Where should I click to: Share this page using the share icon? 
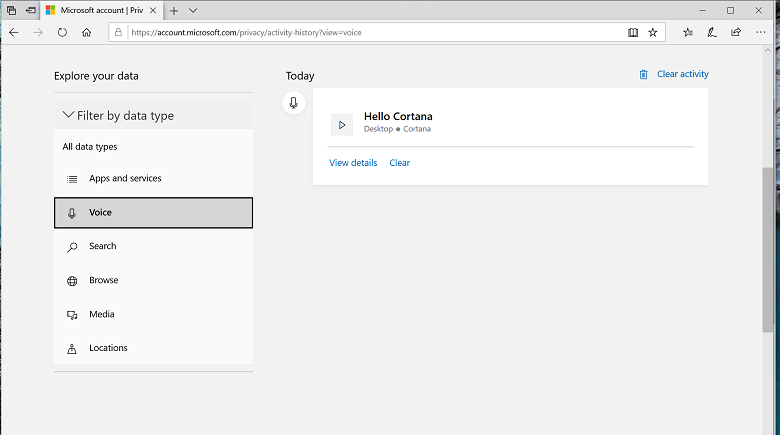[x=736, y=32]
